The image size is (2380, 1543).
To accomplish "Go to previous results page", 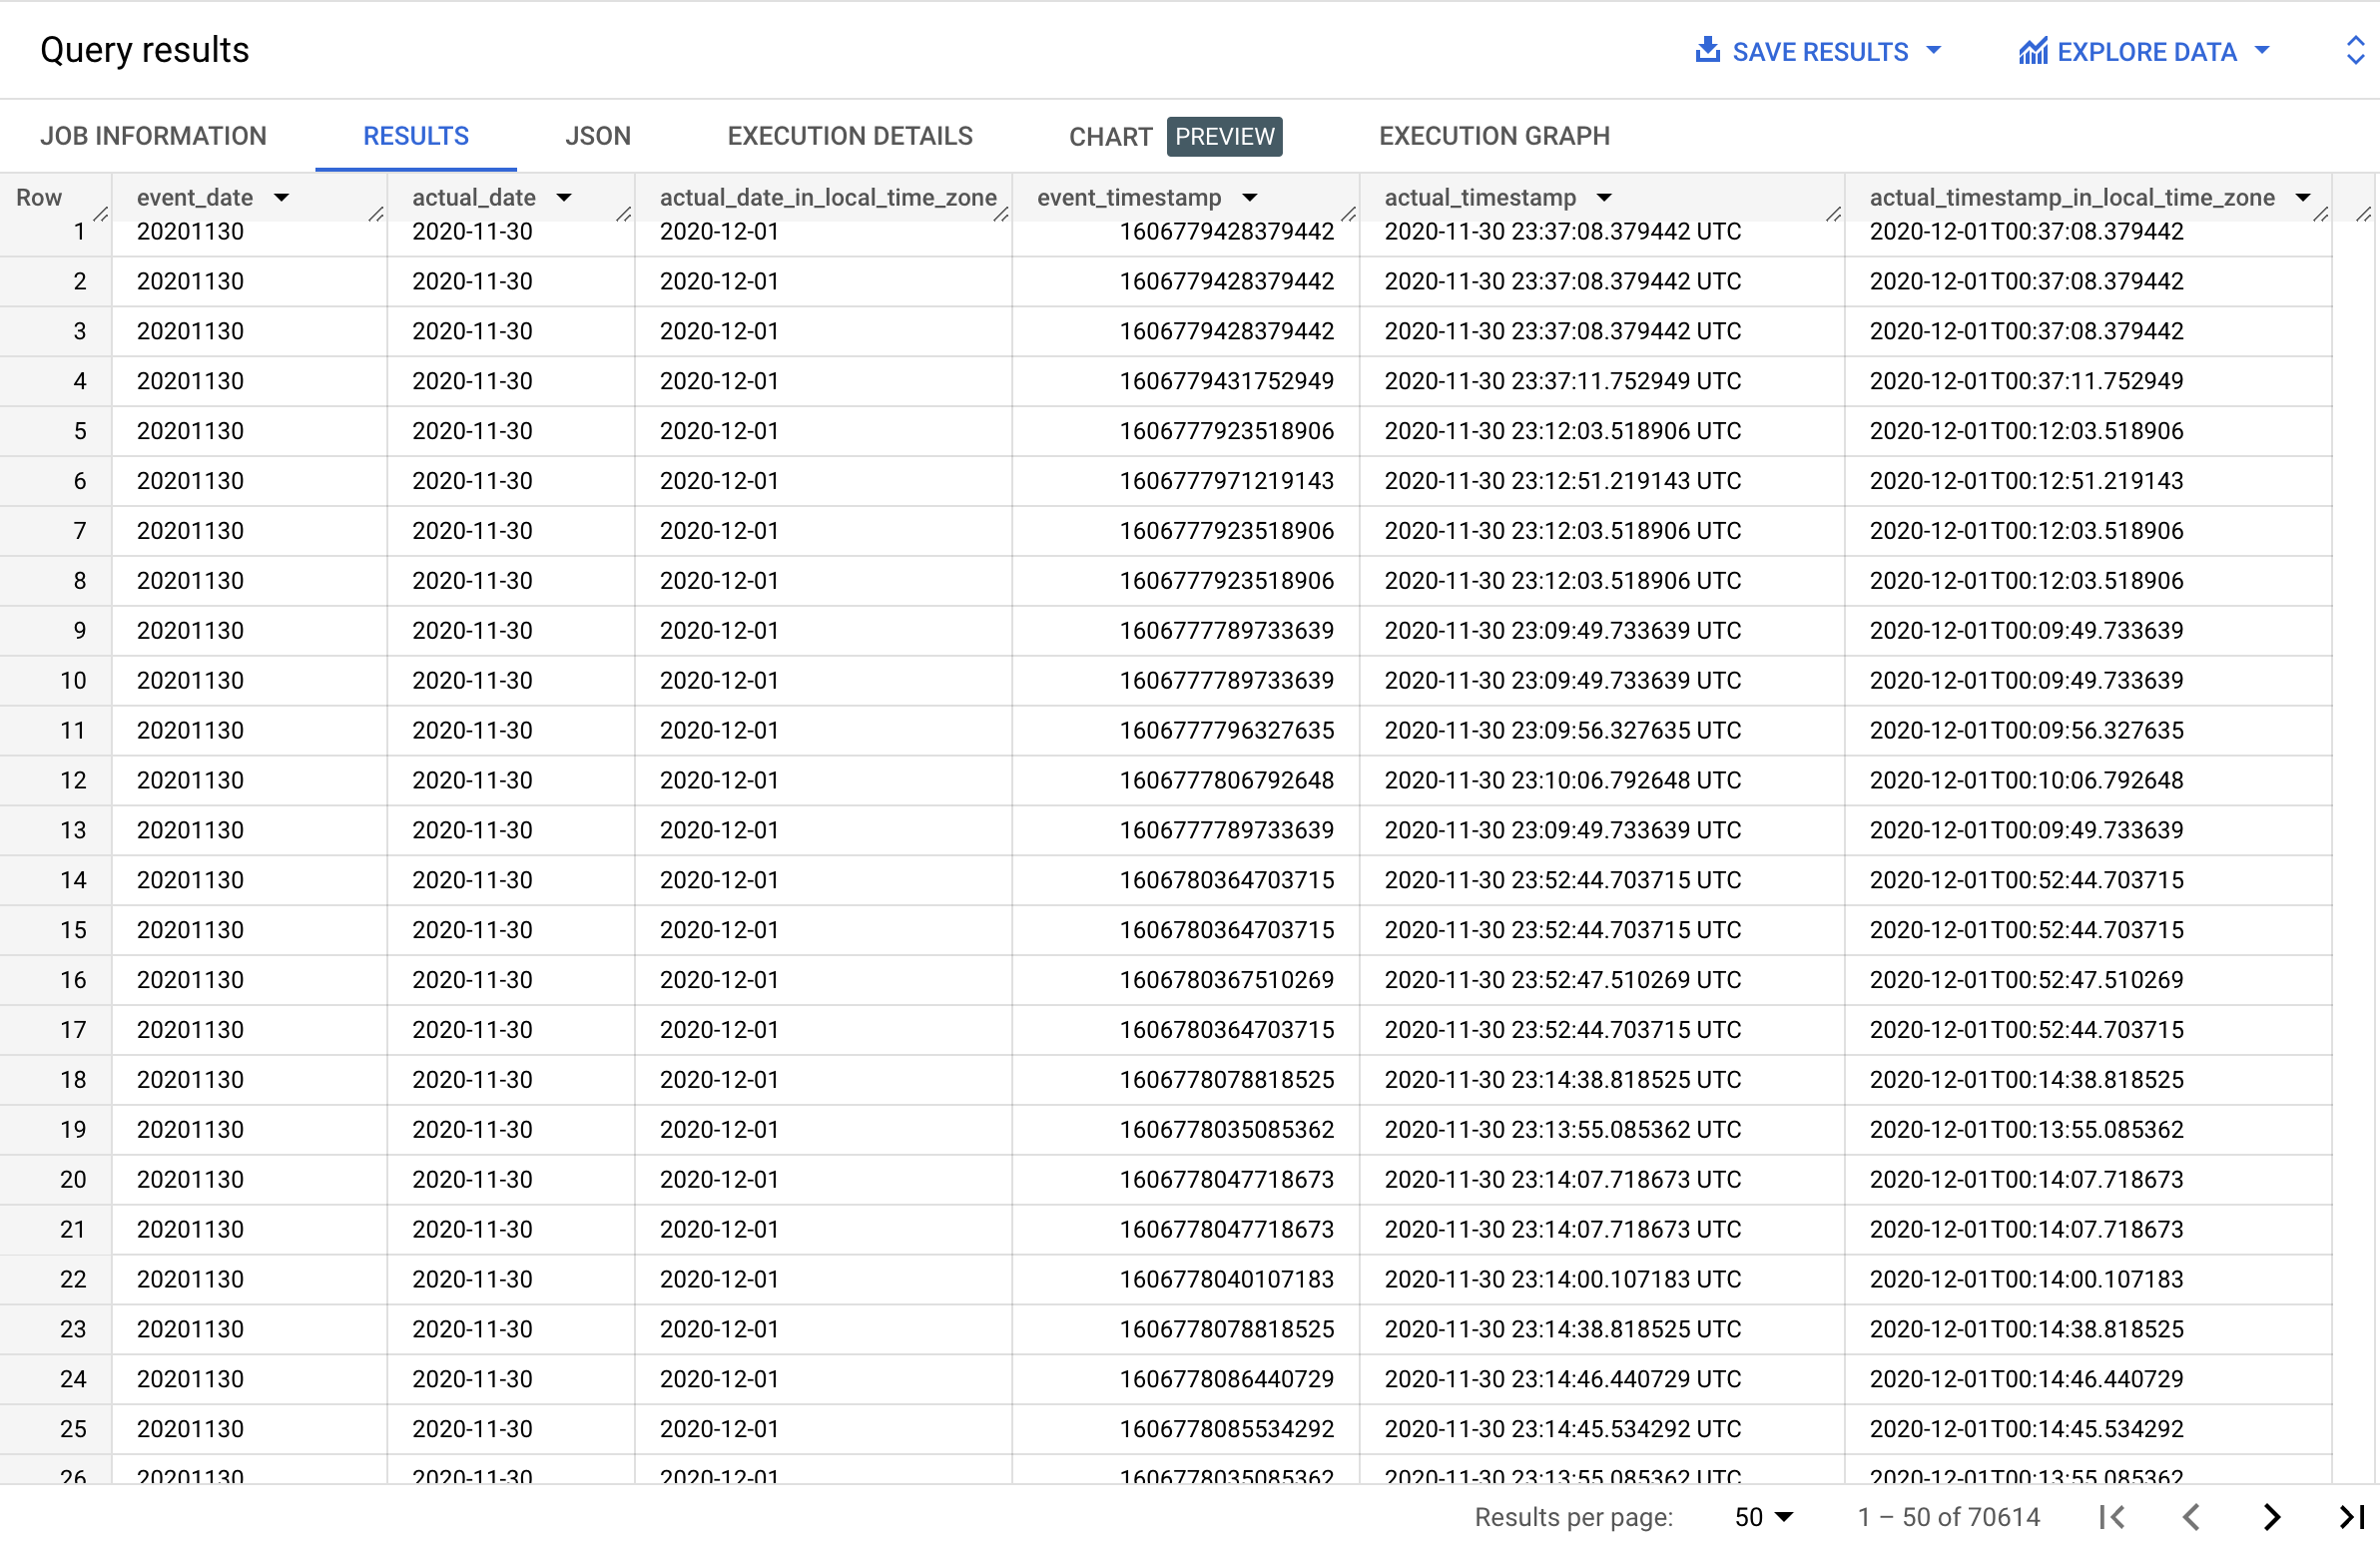I will click(2192, 1517).
